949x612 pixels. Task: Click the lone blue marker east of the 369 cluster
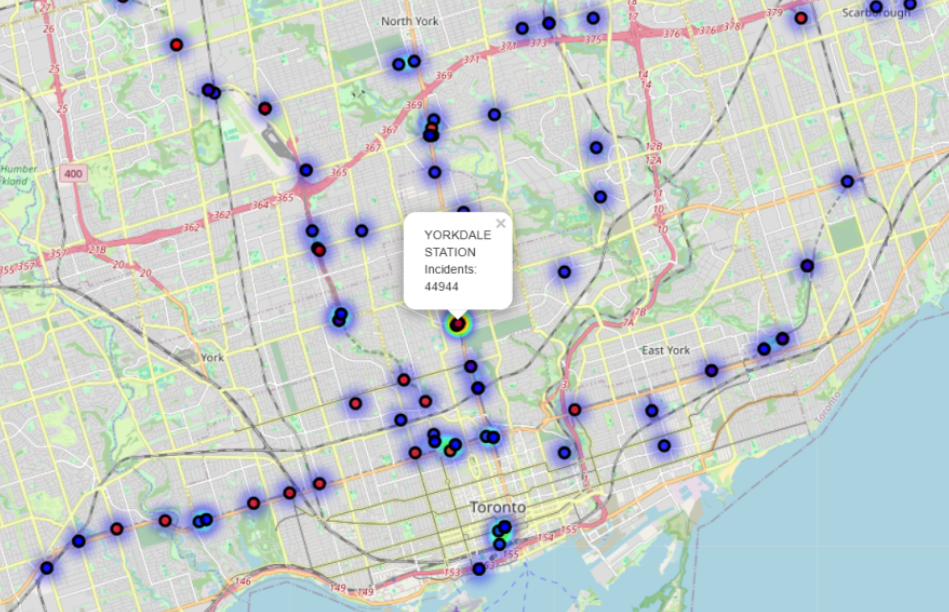494,114
